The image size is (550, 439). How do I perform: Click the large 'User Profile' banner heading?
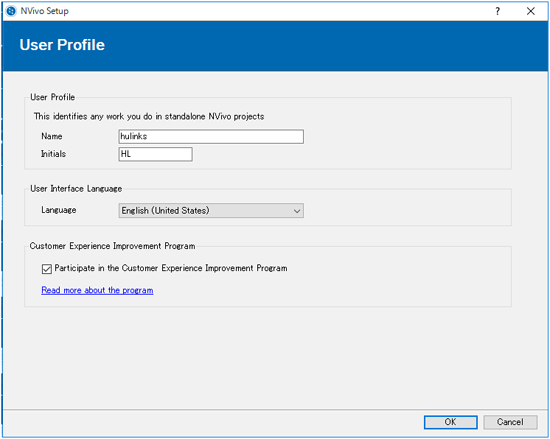(x=62, y=45)
